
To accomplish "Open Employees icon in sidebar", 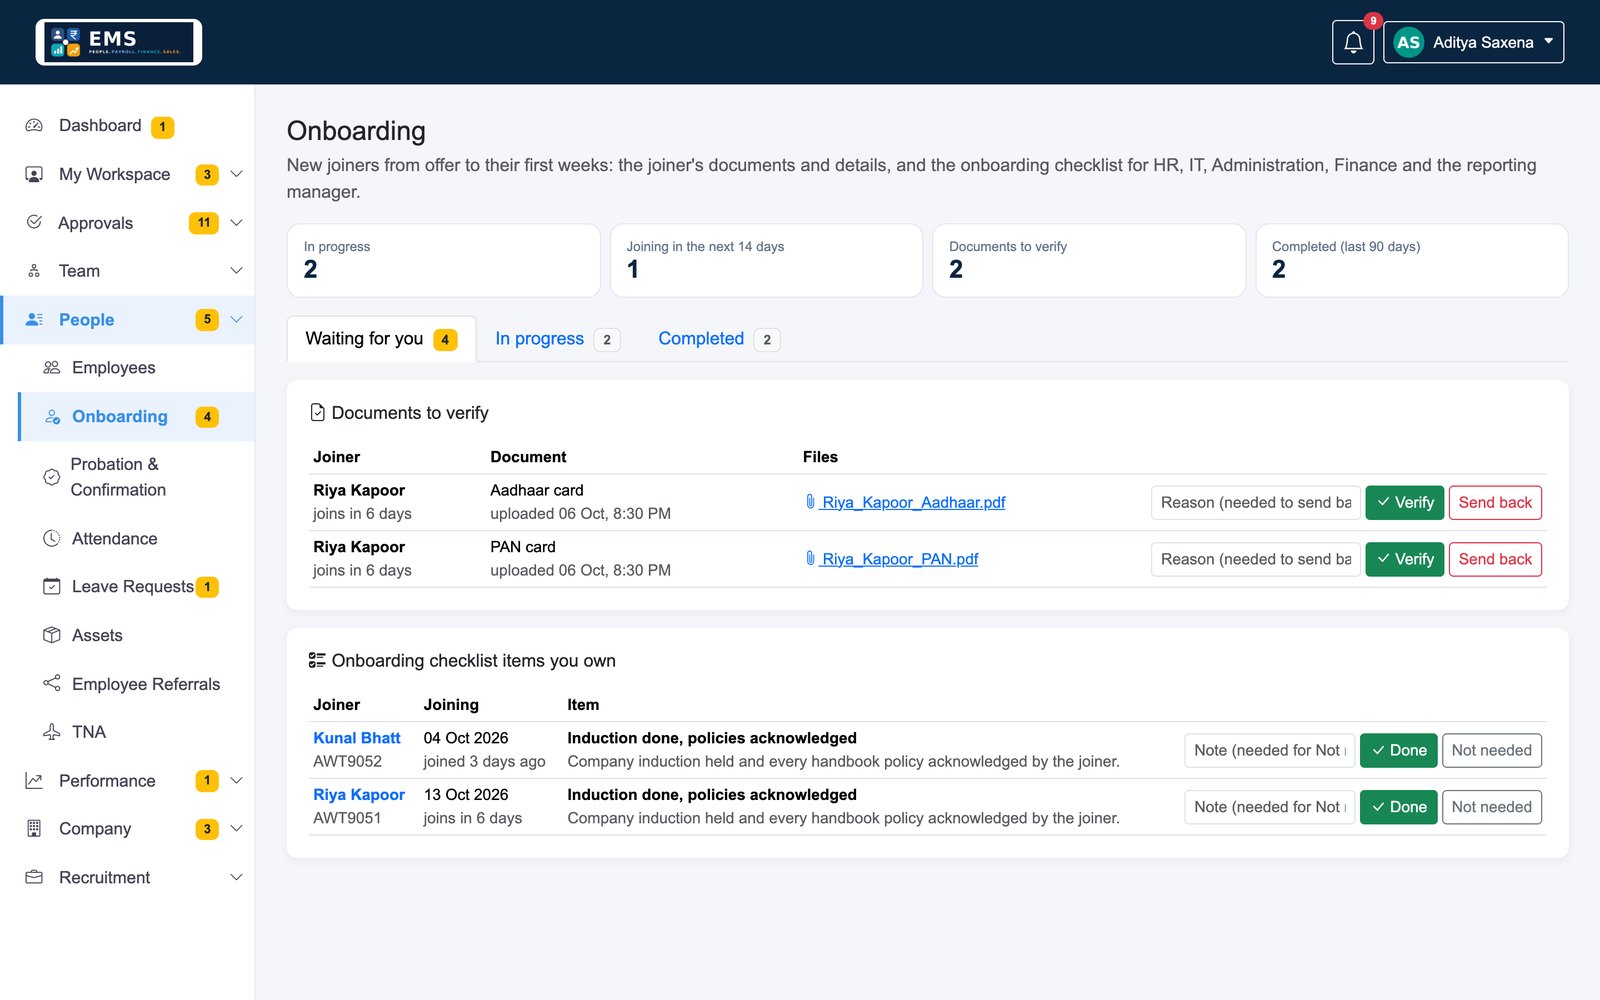I will pos(52,368).
